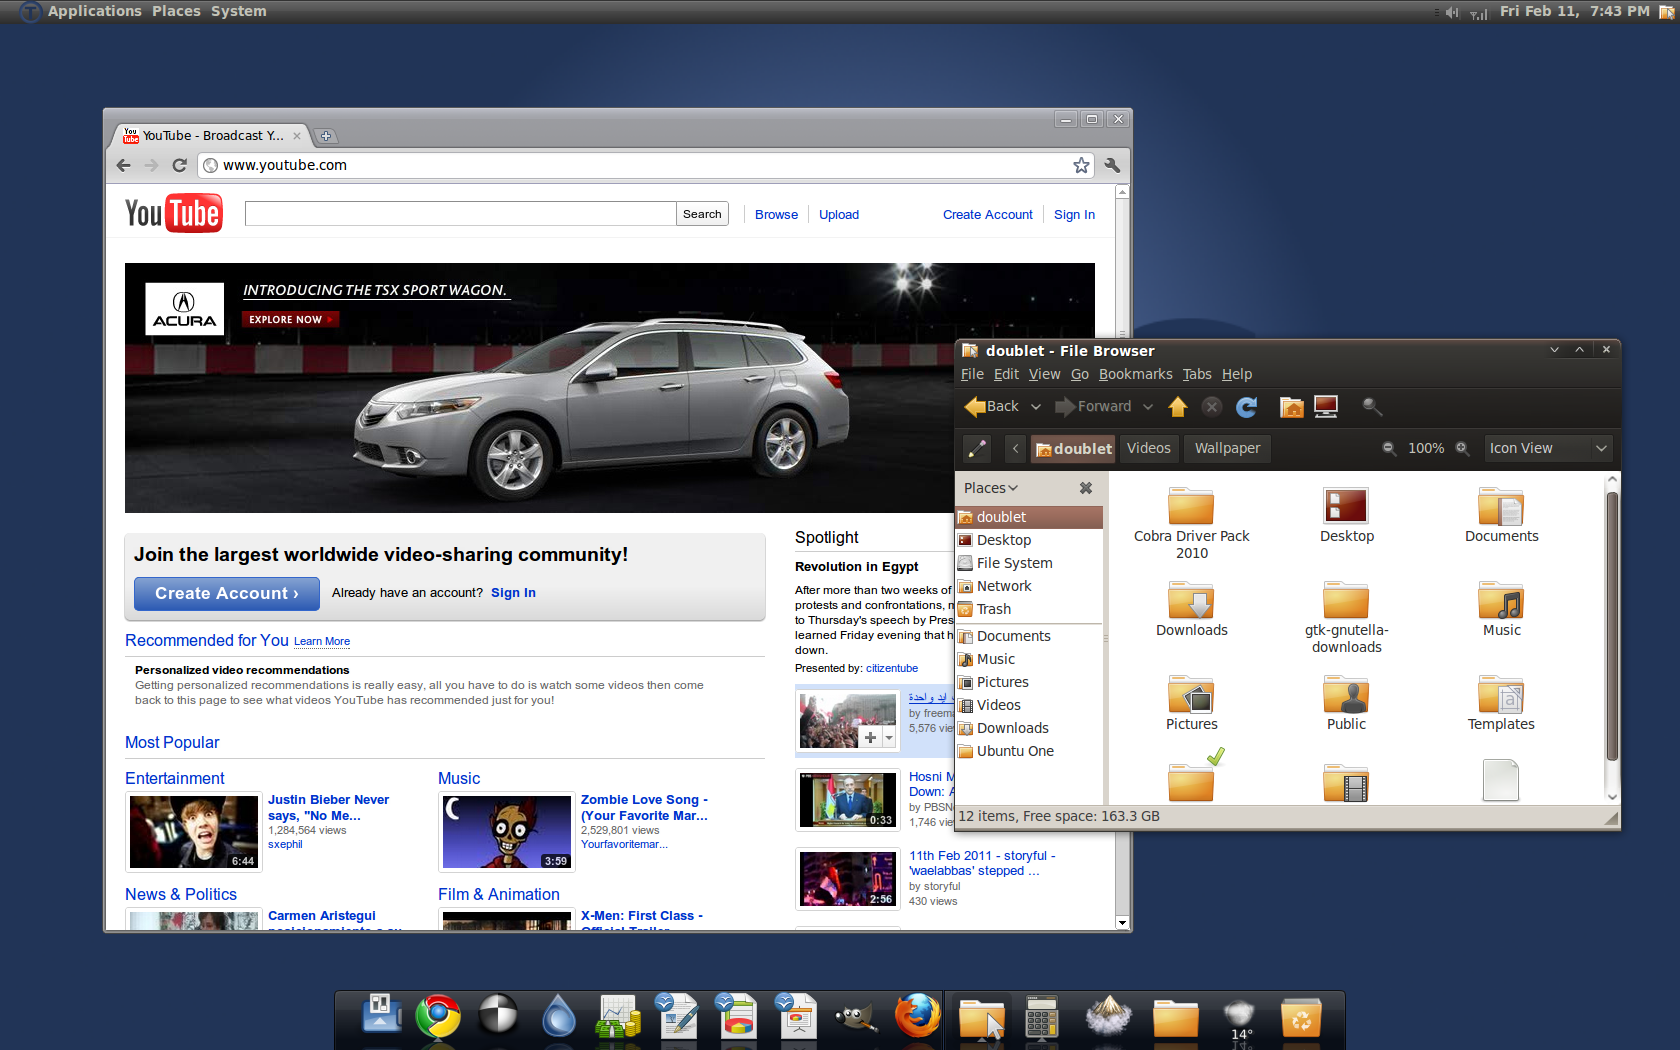Viewport: 1680px width, 1050px height.
Task: Reload the YouTube page in Chrome
Action: tap(180, 165)
